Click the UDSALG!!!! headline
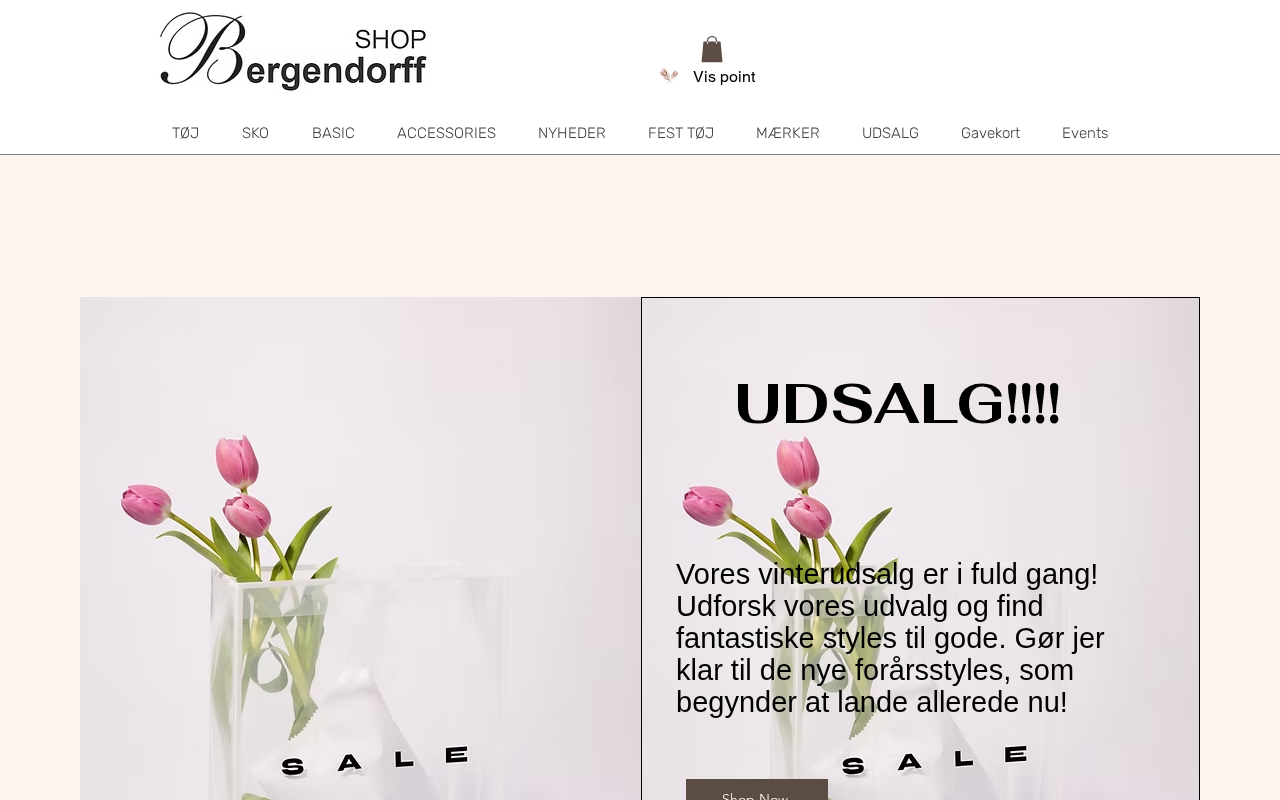 pos(897,404)
